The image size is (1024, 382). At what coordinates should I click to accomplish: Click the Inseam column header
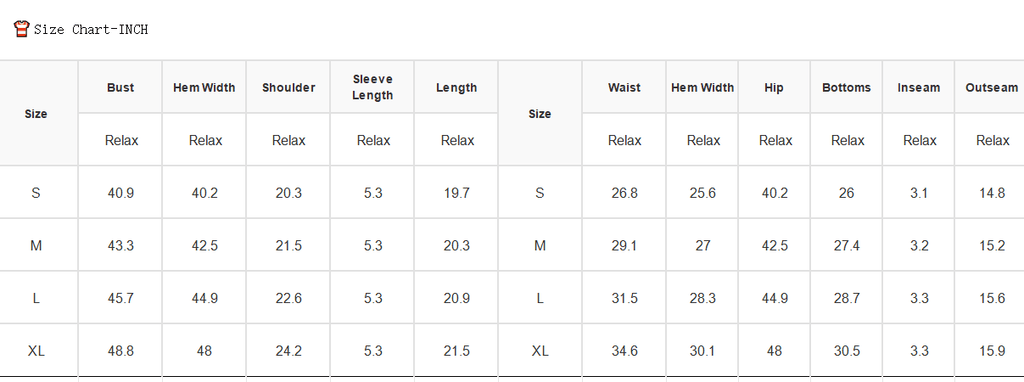tap(919, 88)
